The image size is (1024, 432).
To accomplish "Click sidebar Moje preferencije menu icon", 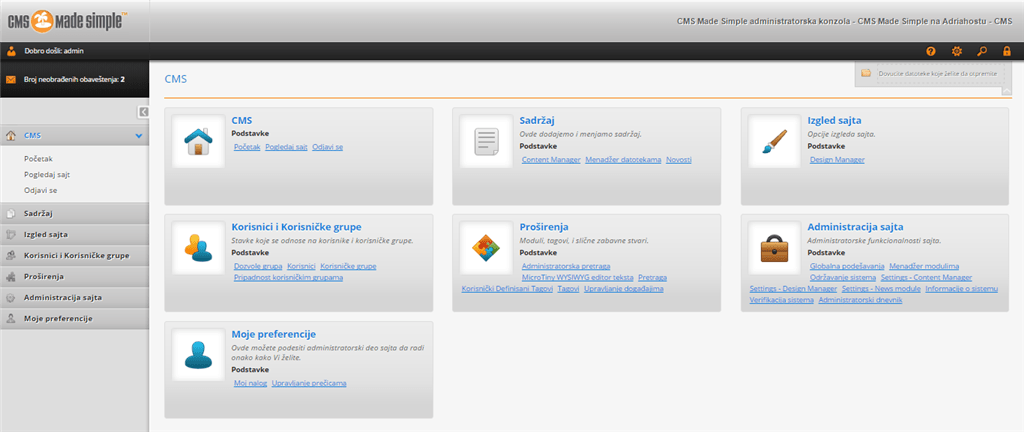I will pyautogui.click(x=10, y=318).
